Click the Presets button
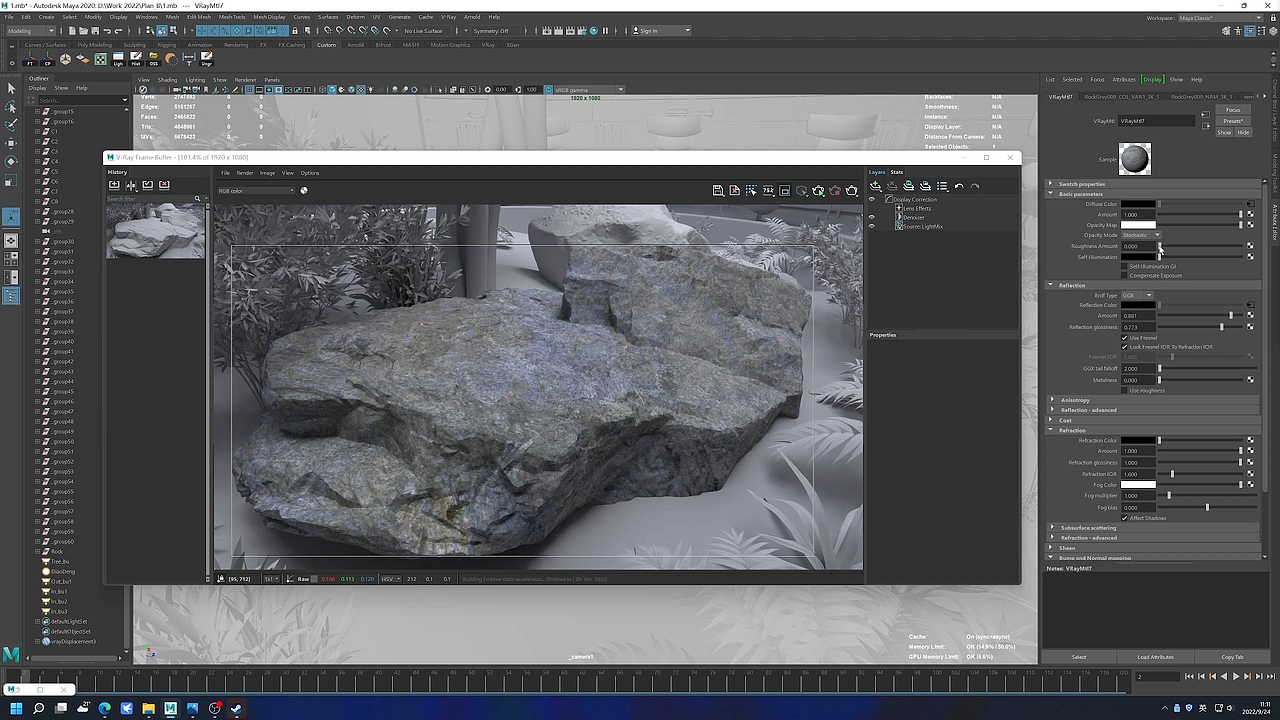Viewport: 1280px width, 720px height. tap(1233, 121)
